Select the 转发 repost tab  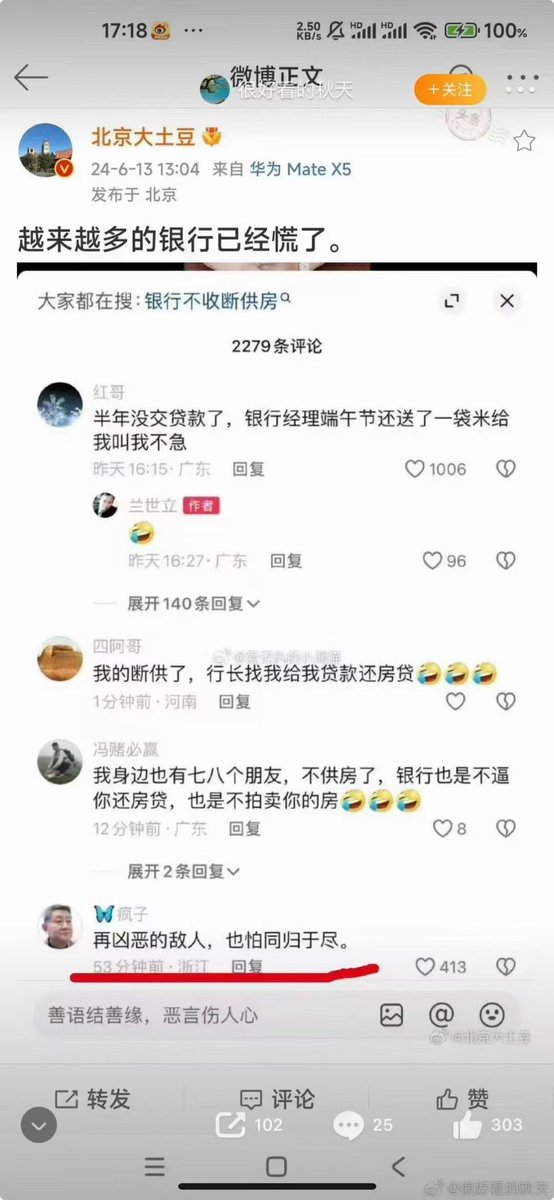92,1099
